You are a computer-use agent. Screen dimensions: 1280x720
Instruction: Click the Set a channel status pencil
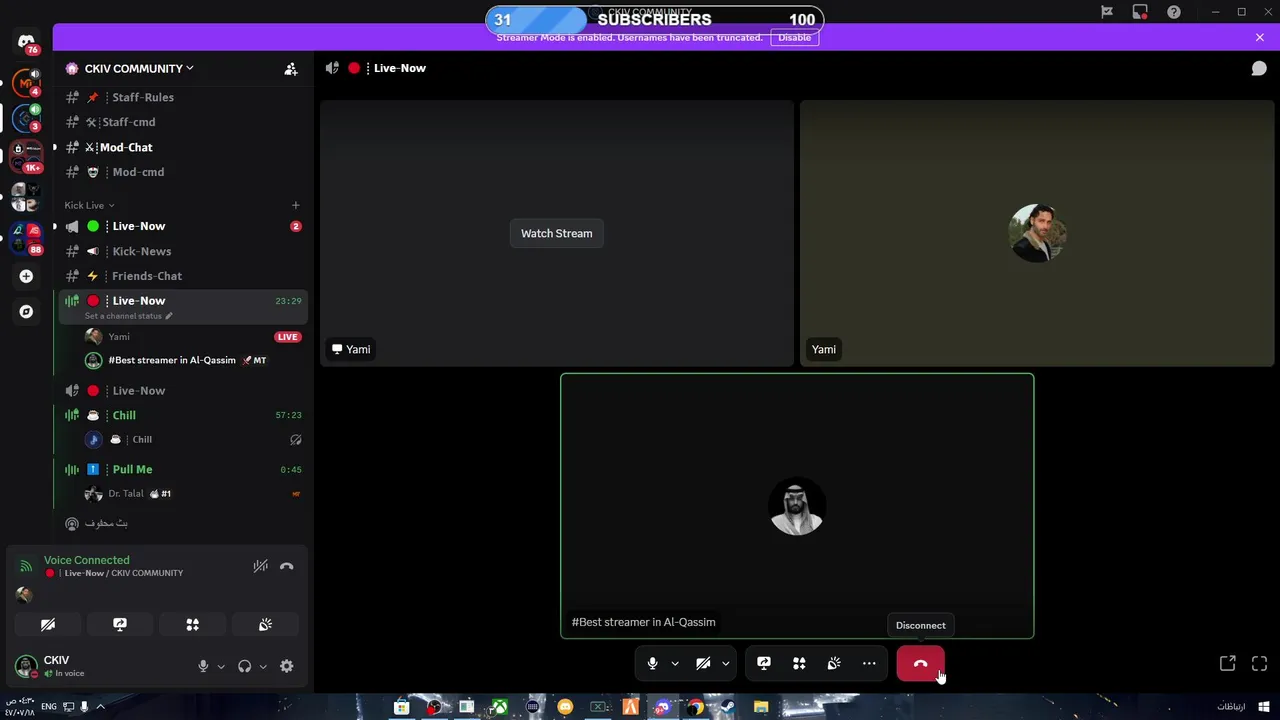click(169, 316)
